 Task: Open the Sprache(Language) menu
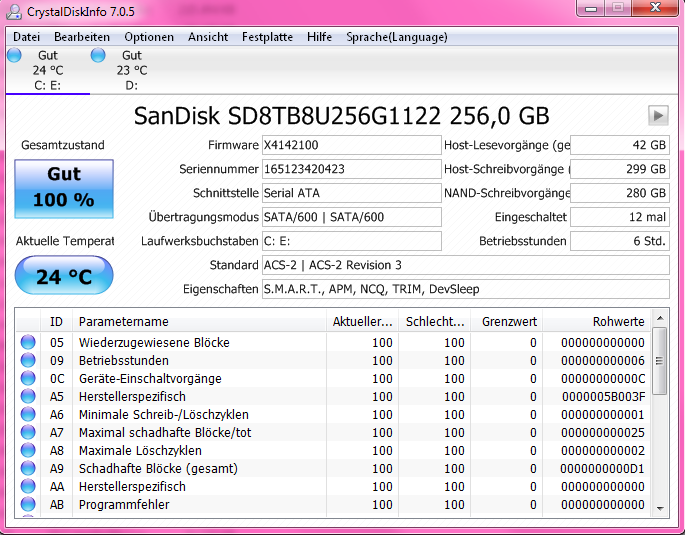point(397,37)
